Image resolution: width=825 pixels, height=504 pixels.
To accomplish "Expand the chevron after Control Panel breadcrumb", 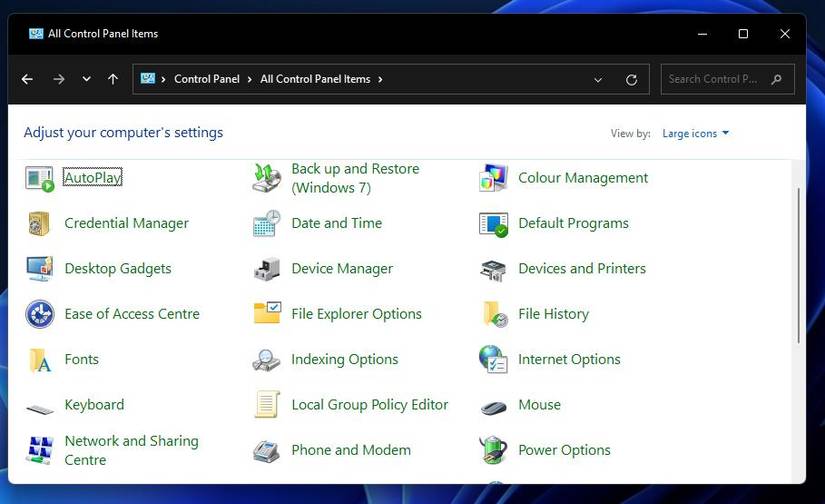I will (250, 79).
